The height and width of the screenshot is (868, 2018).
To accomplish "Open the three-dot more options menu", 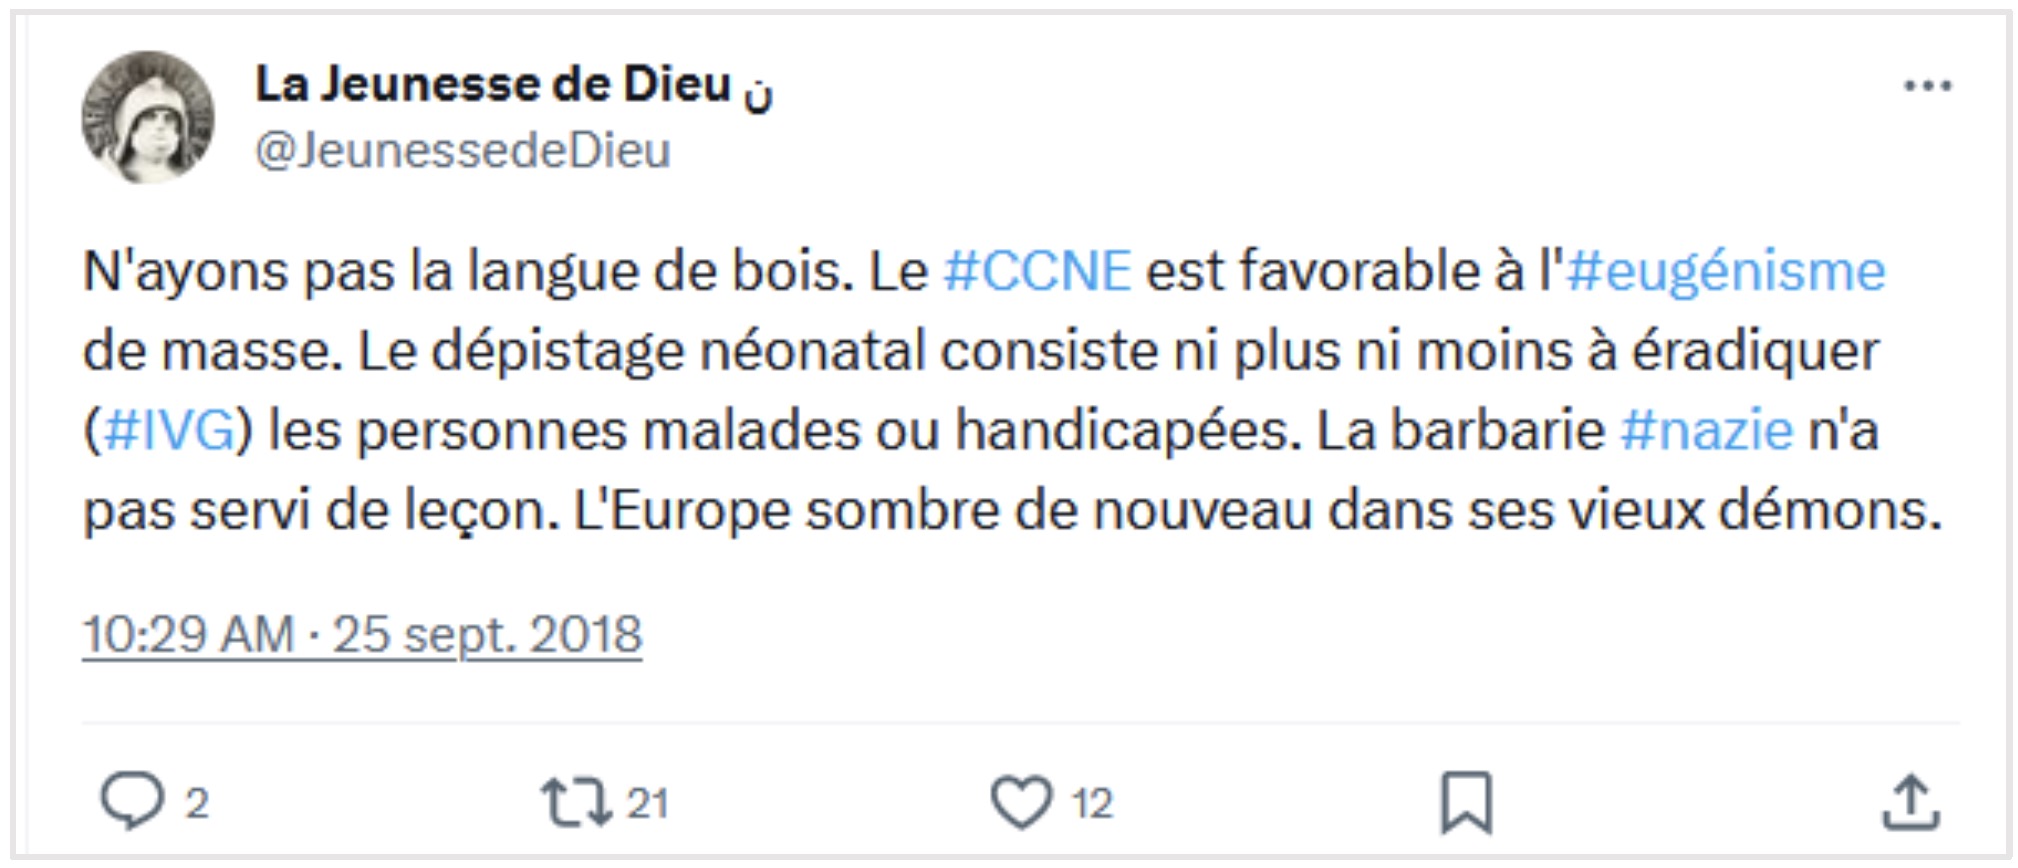I will click(x=1928, y=87).
